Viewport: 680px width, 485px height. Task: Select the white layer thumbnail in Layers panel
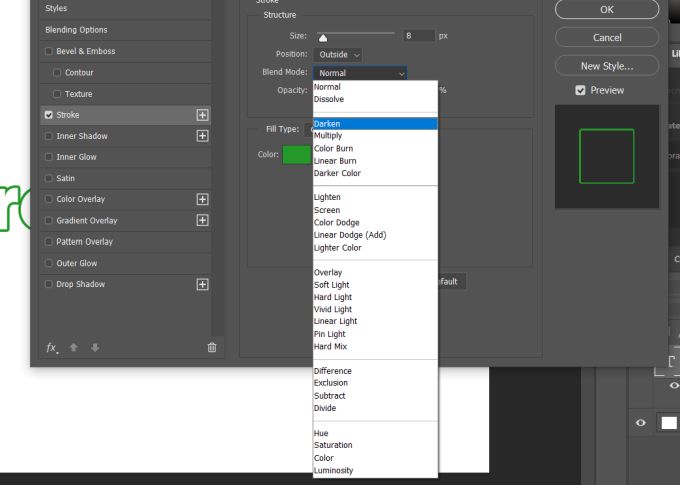click(669, 423)
